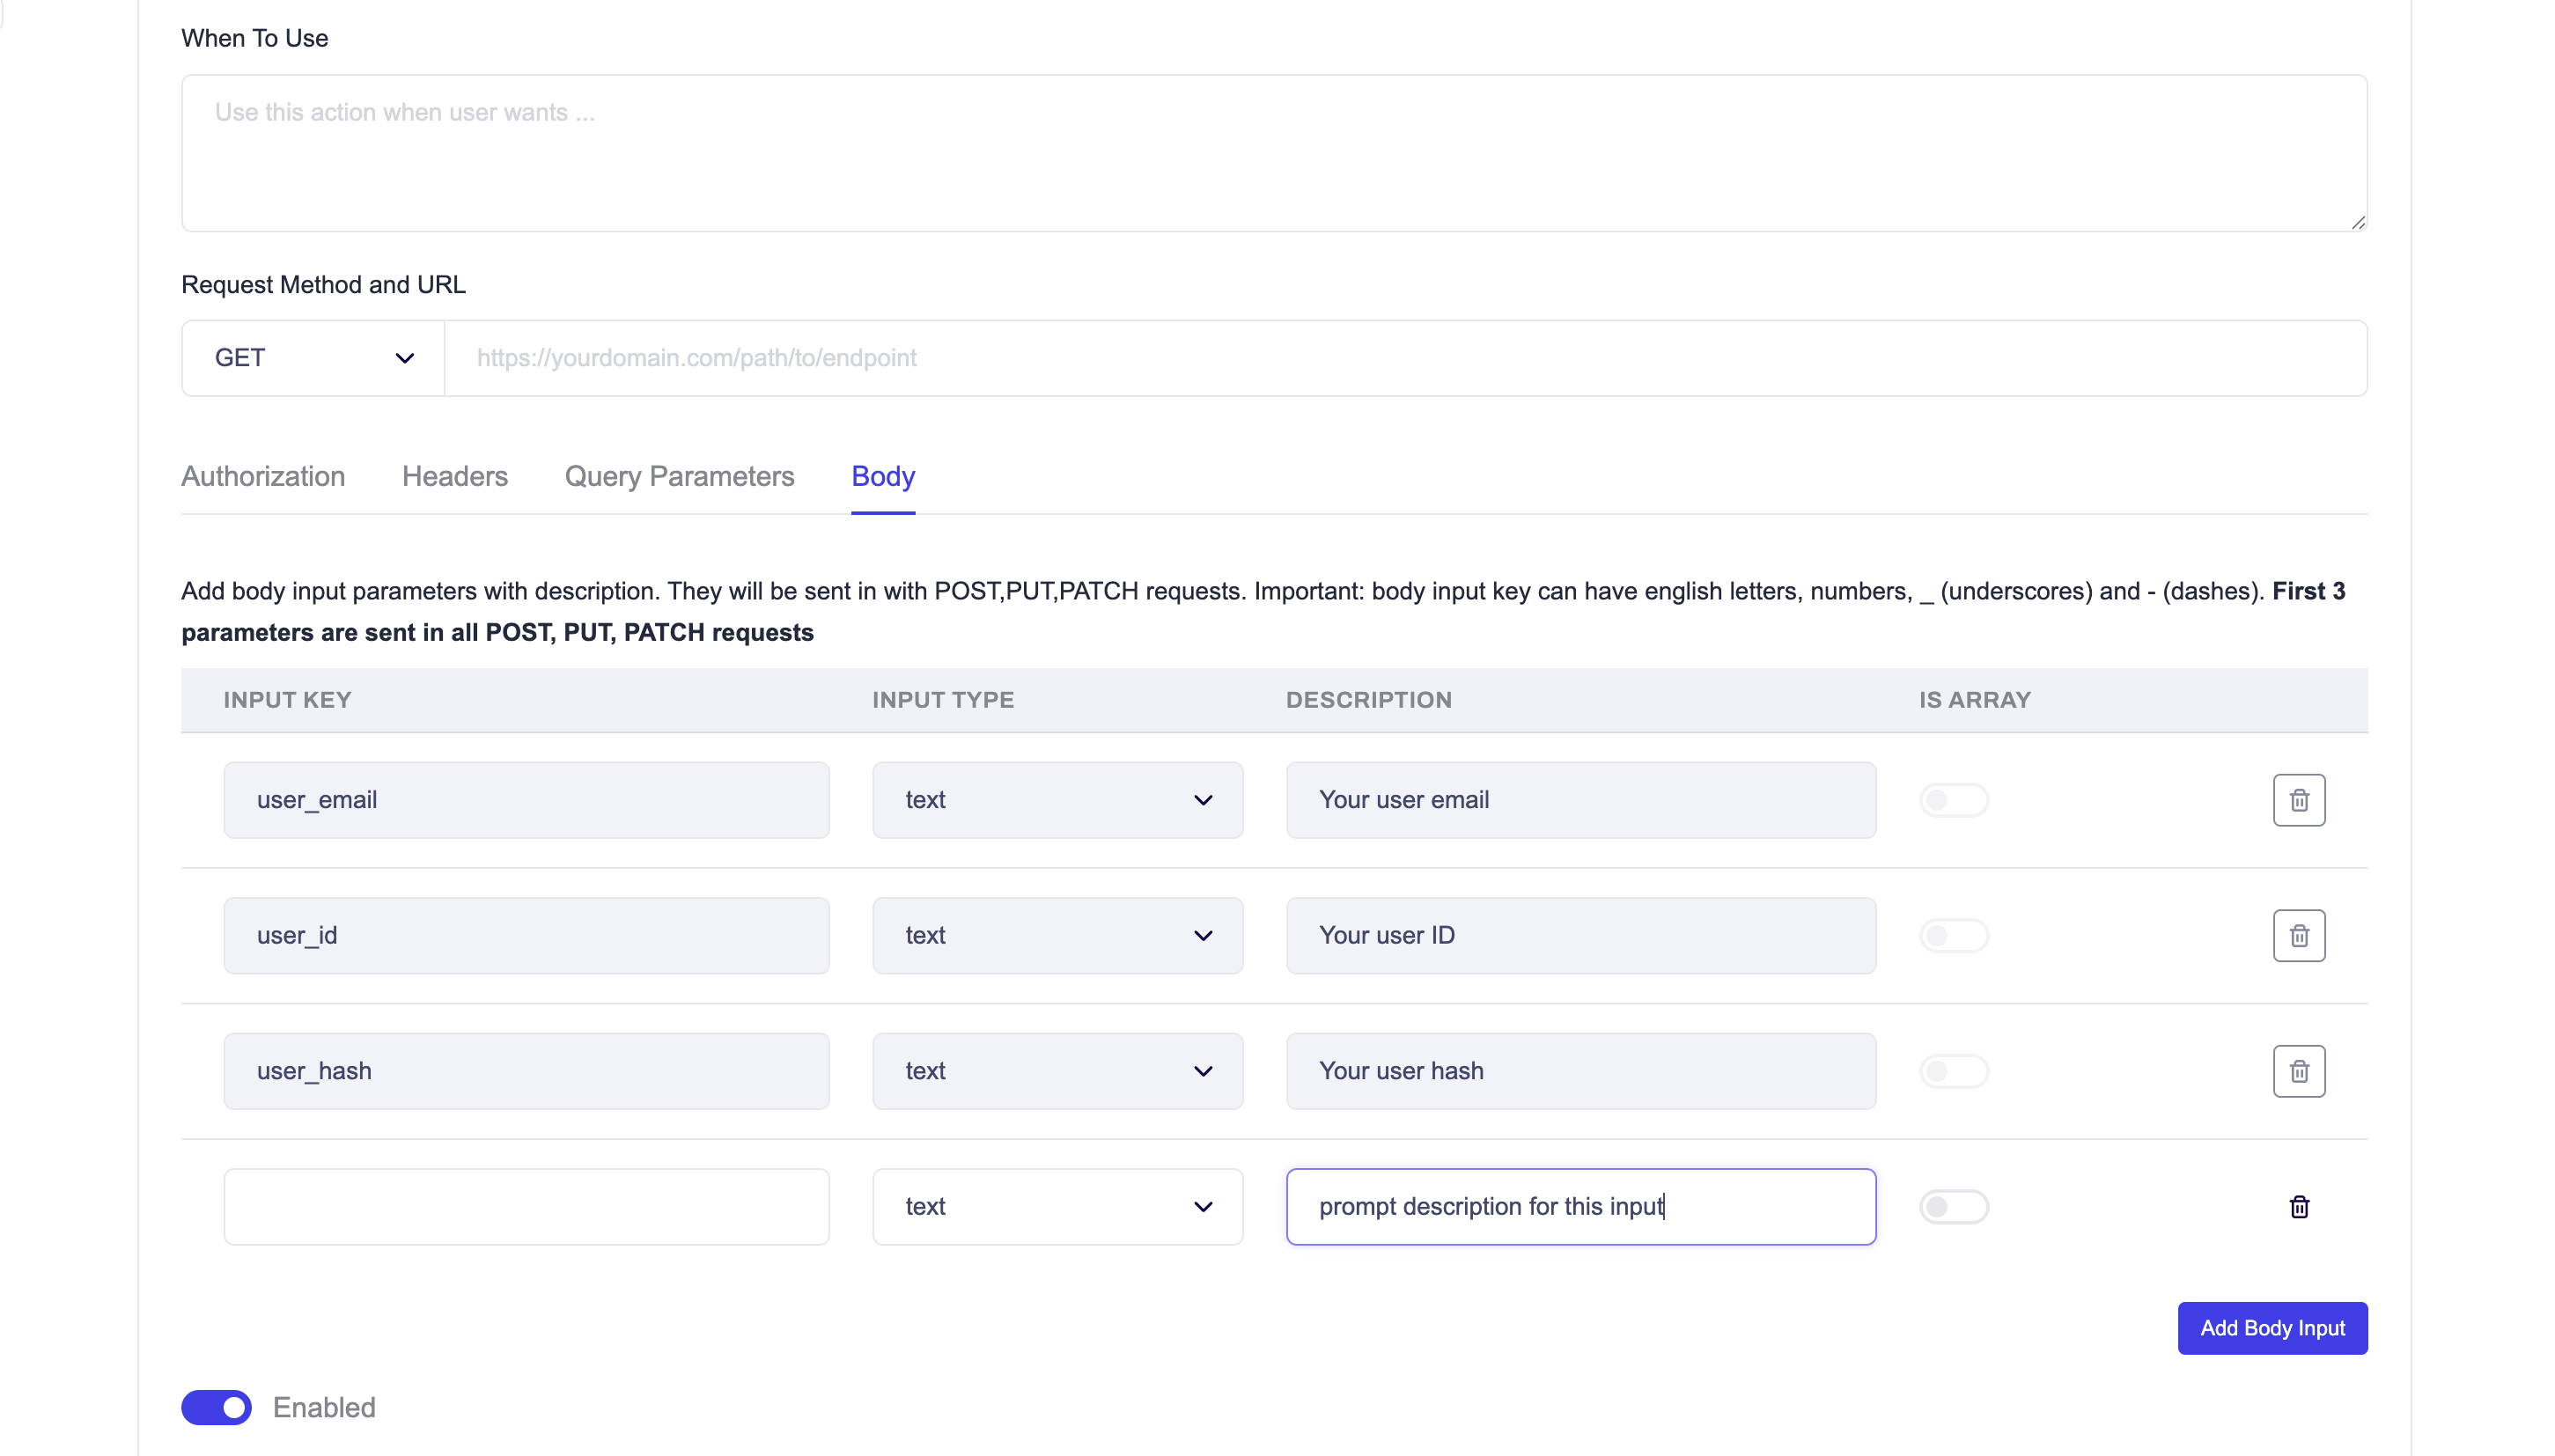Delete the user_hash body input row
2555x1456 pixels.
tap(2297, 1070)
